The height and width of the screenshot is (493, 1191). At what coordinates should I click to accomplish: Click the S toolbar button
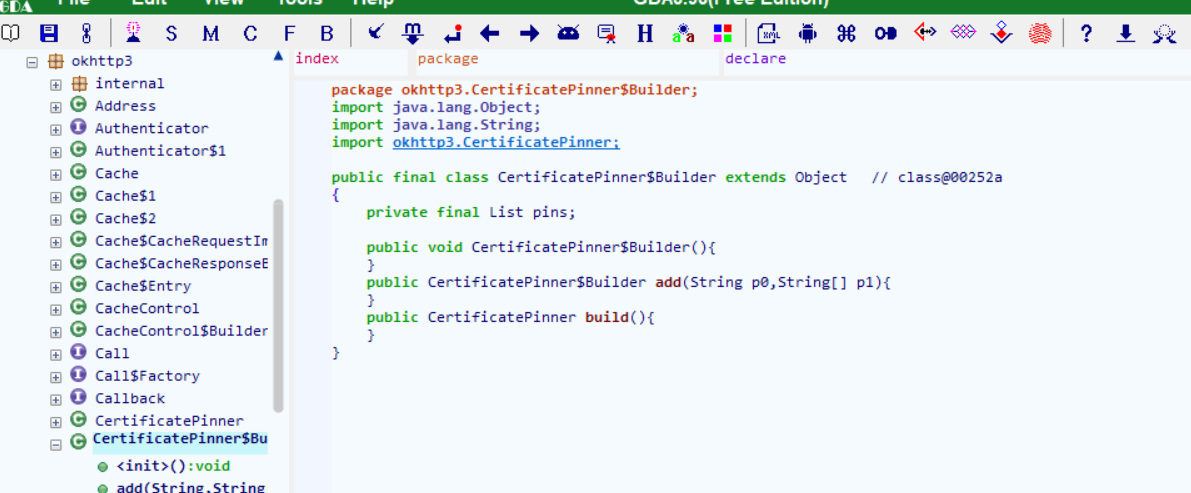(x=171, y=34)
